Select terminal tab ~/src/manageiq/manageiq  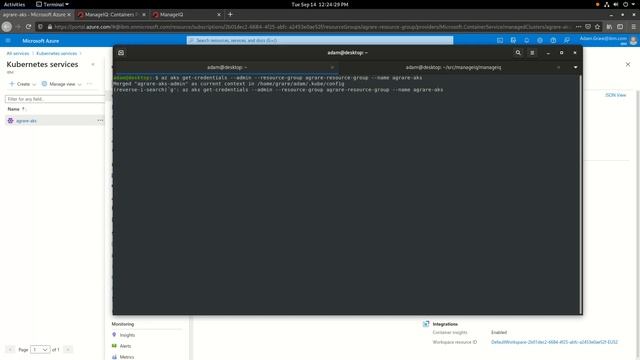click(453, 67)
